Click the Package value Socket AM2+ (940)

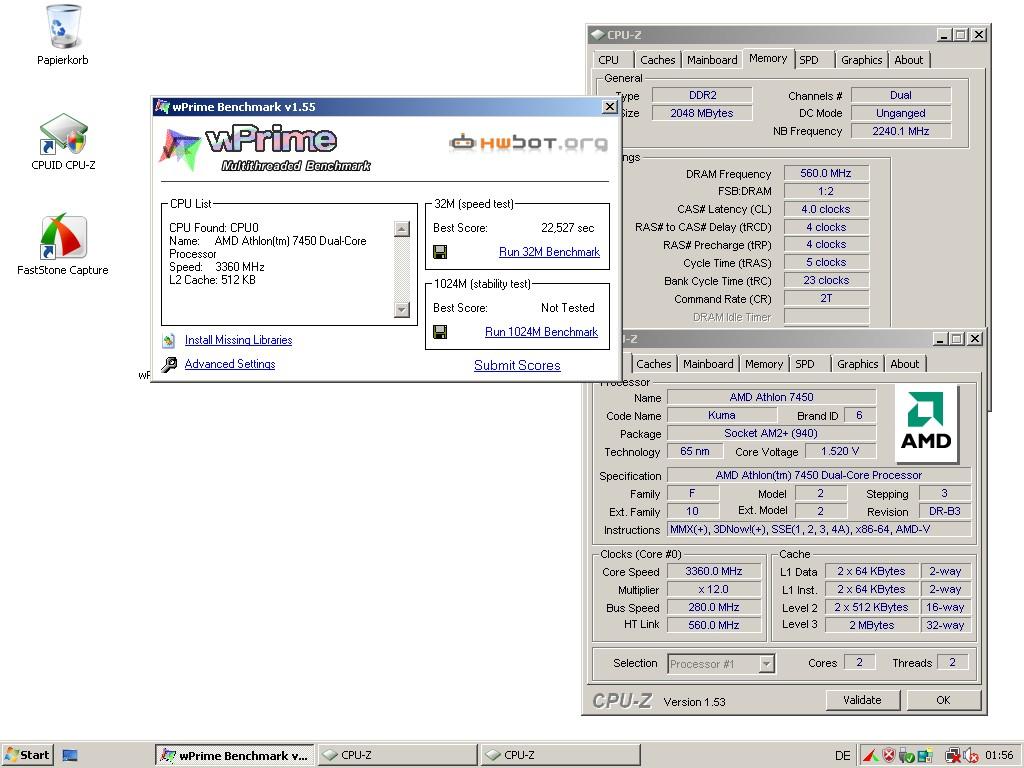point(771,434)
